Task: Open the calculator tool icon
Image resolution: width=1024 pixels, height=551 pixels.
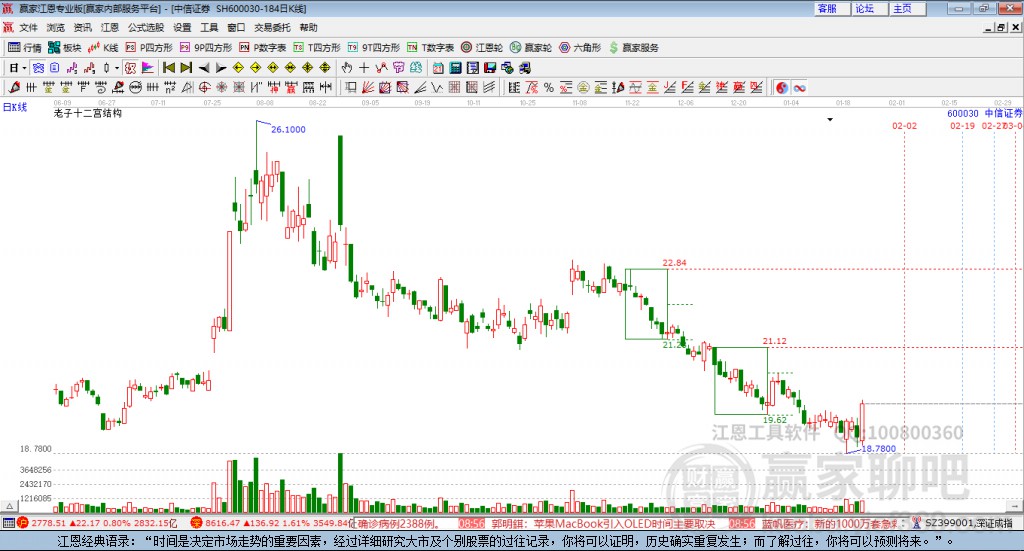Action: pyautogui.click(x=455, y=68)
